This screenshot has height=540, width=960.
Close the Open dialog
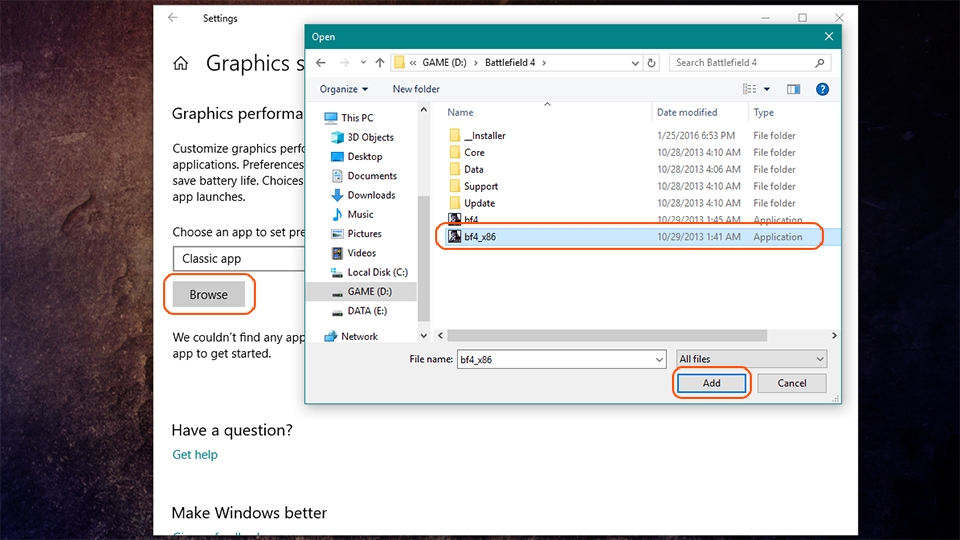(x=828, y=37)
